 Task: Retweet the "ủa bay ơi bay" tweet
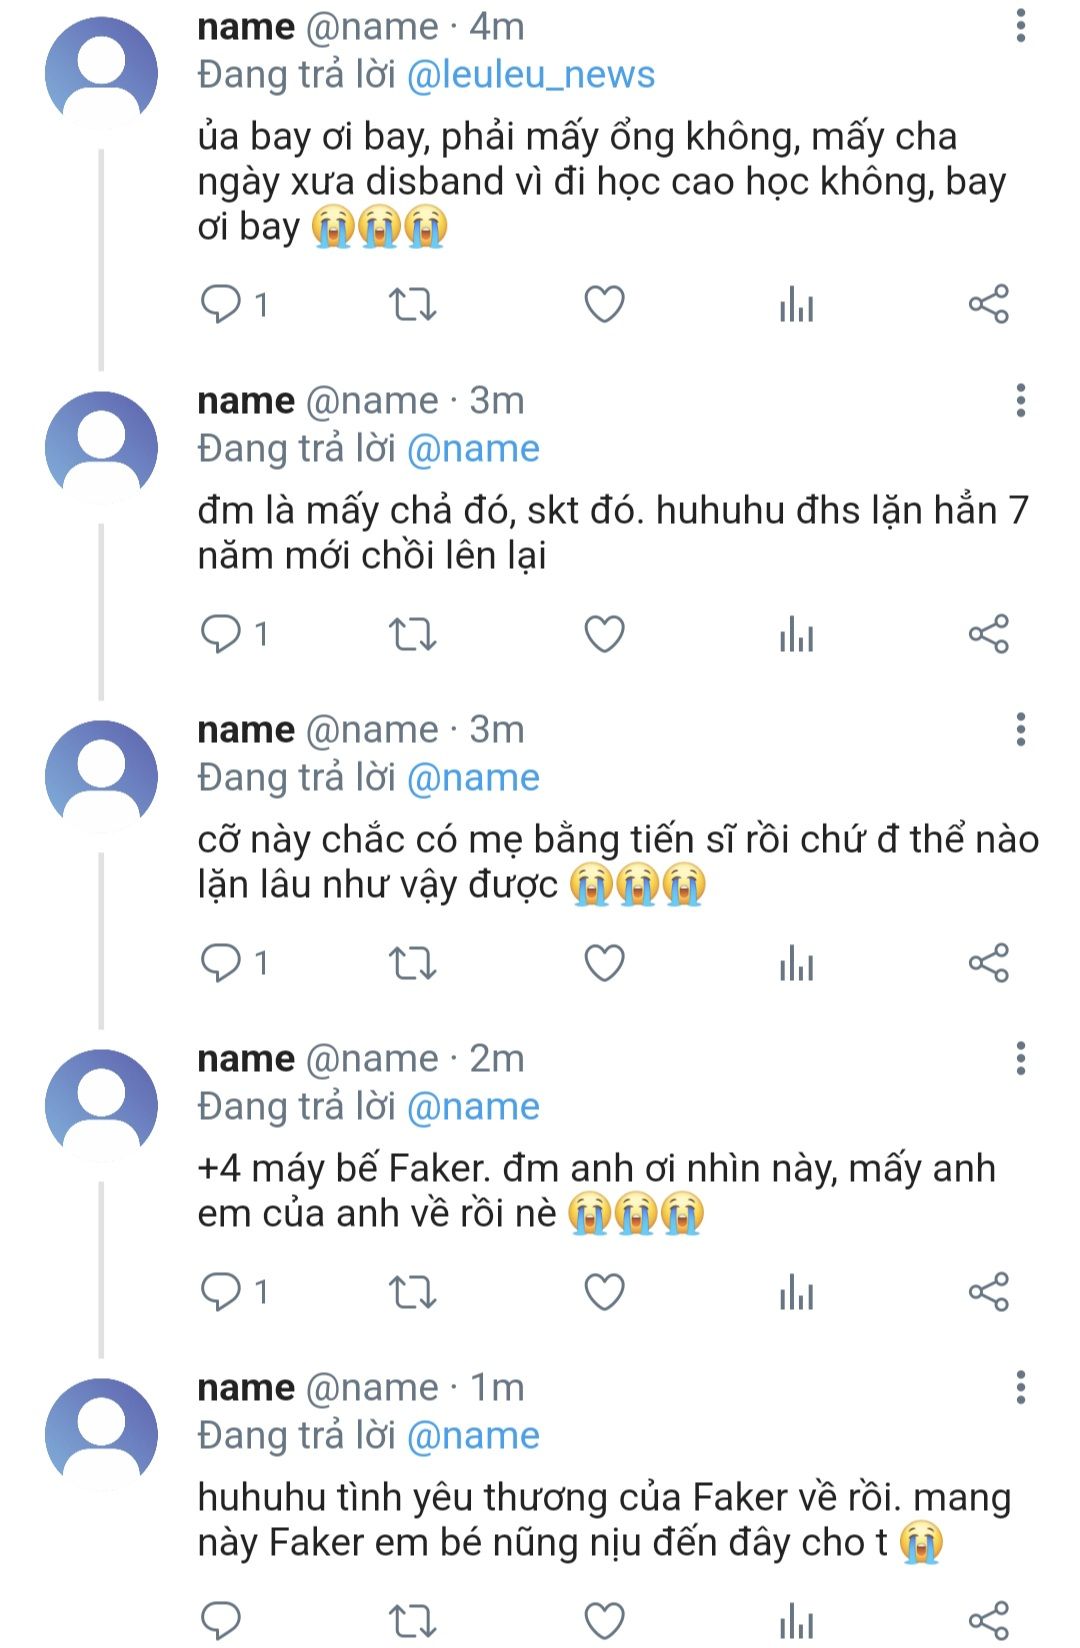pyautogui.click(x=412, y=304)
